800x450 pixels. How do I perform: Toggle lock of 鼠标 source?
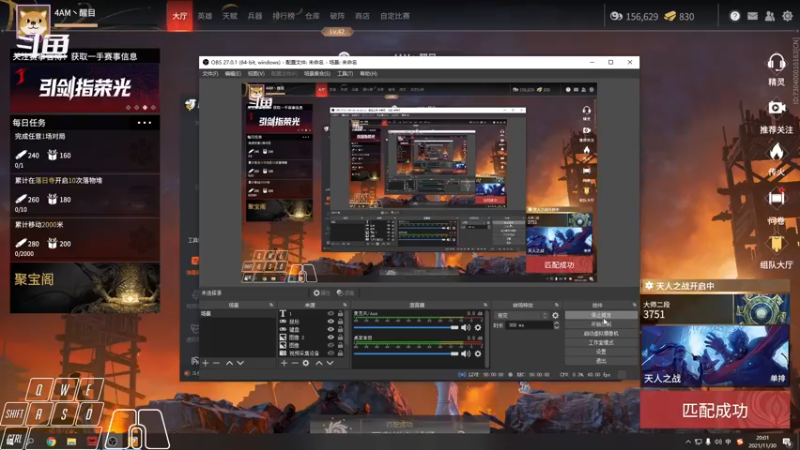tap(340, 321)
